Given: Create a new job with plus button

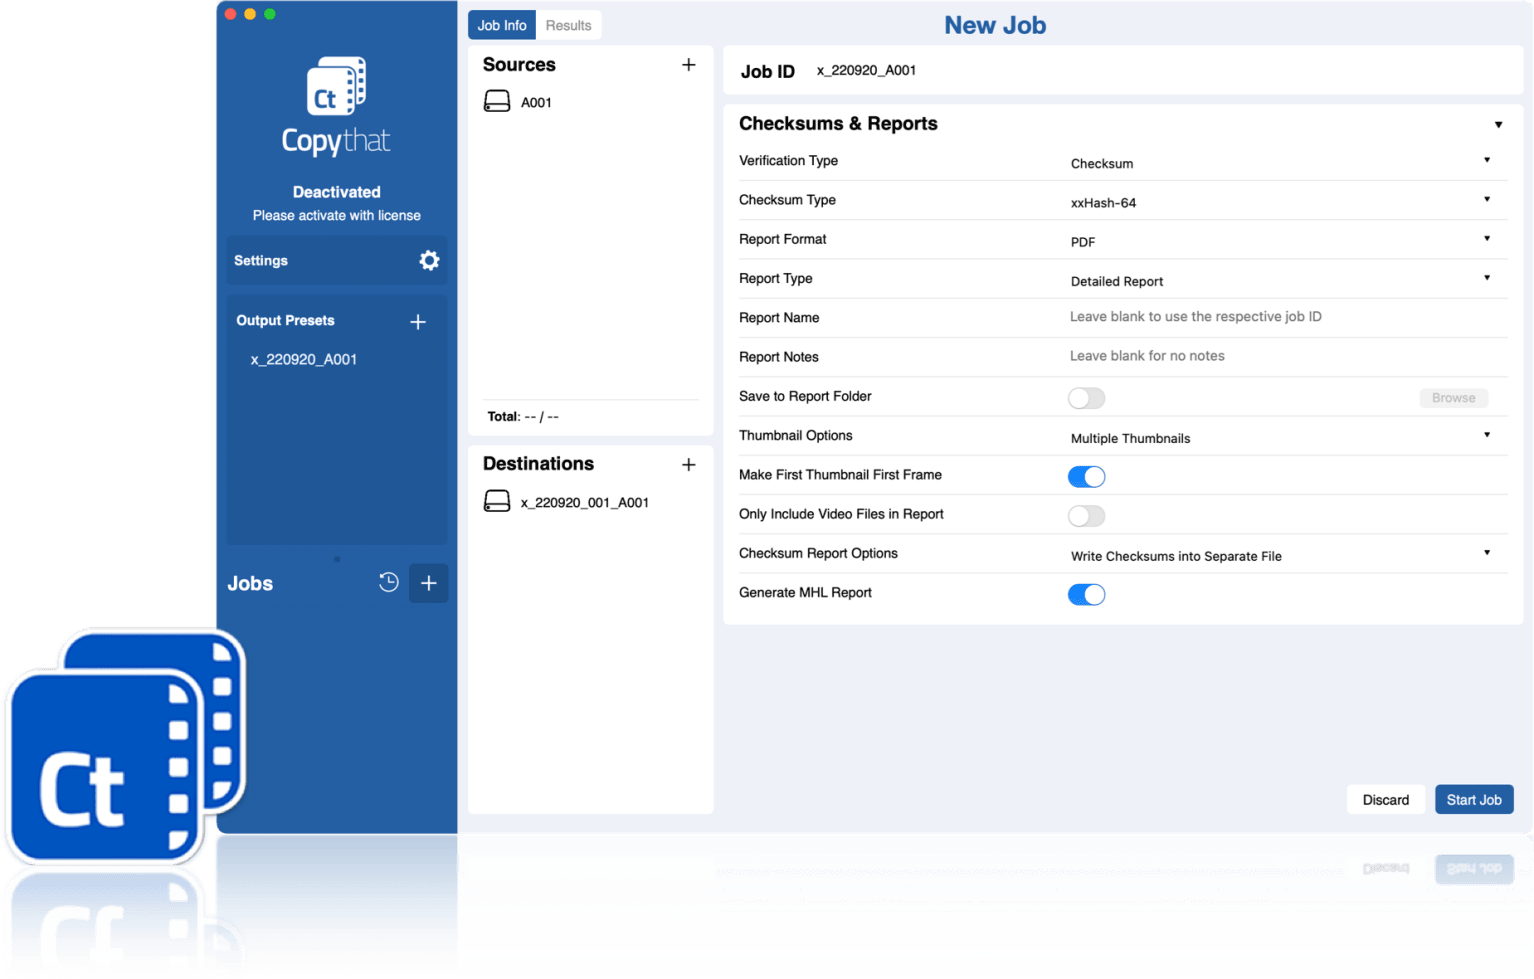Looking at the screenshot, I should point(429,583).
